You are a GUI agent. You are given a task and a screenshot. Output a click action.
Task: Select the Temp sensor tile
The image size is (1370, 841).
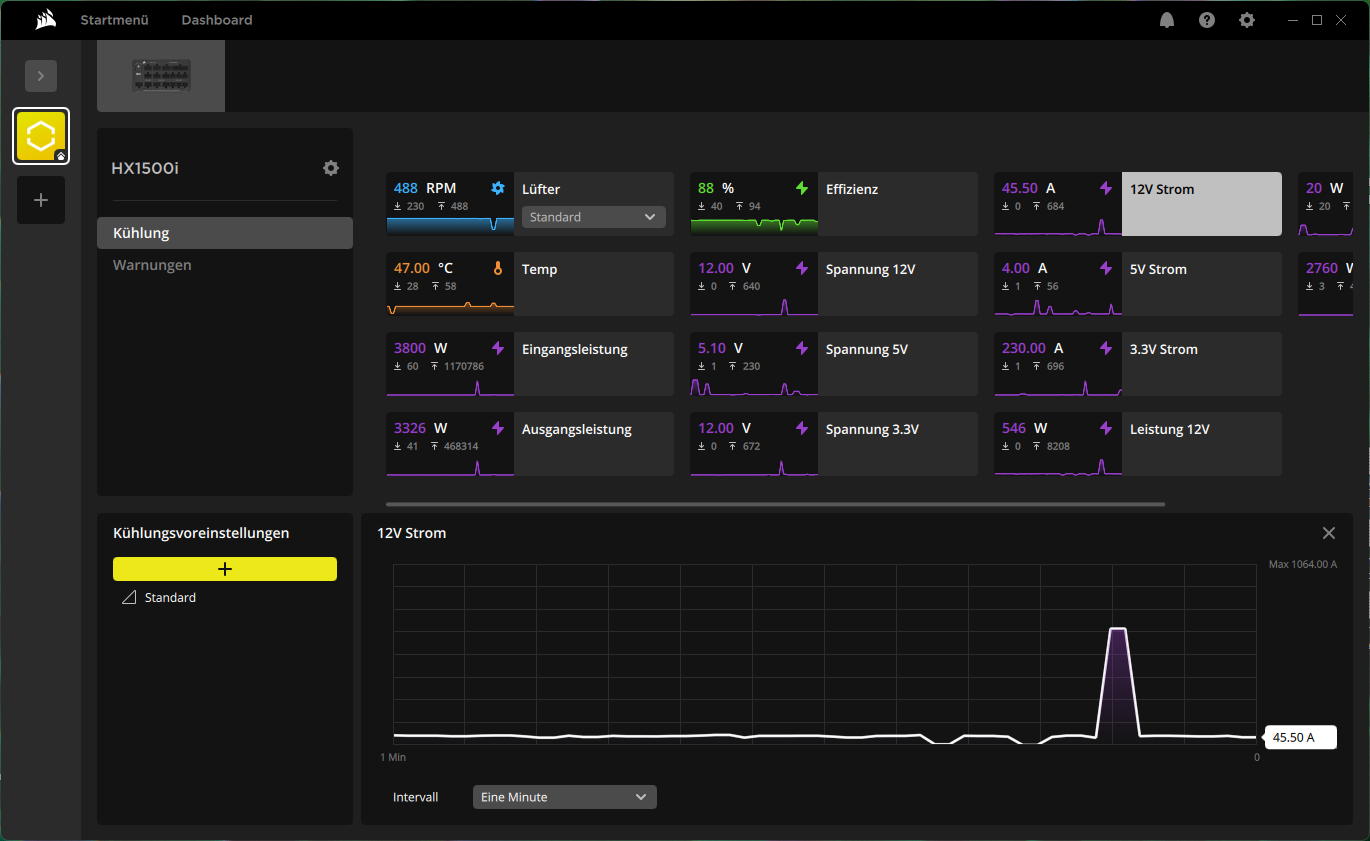[530, 284]
